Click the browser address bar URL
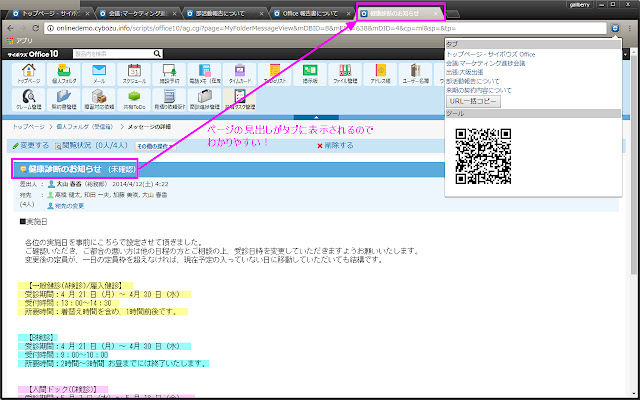640x400 pixels. coord(327,28)
